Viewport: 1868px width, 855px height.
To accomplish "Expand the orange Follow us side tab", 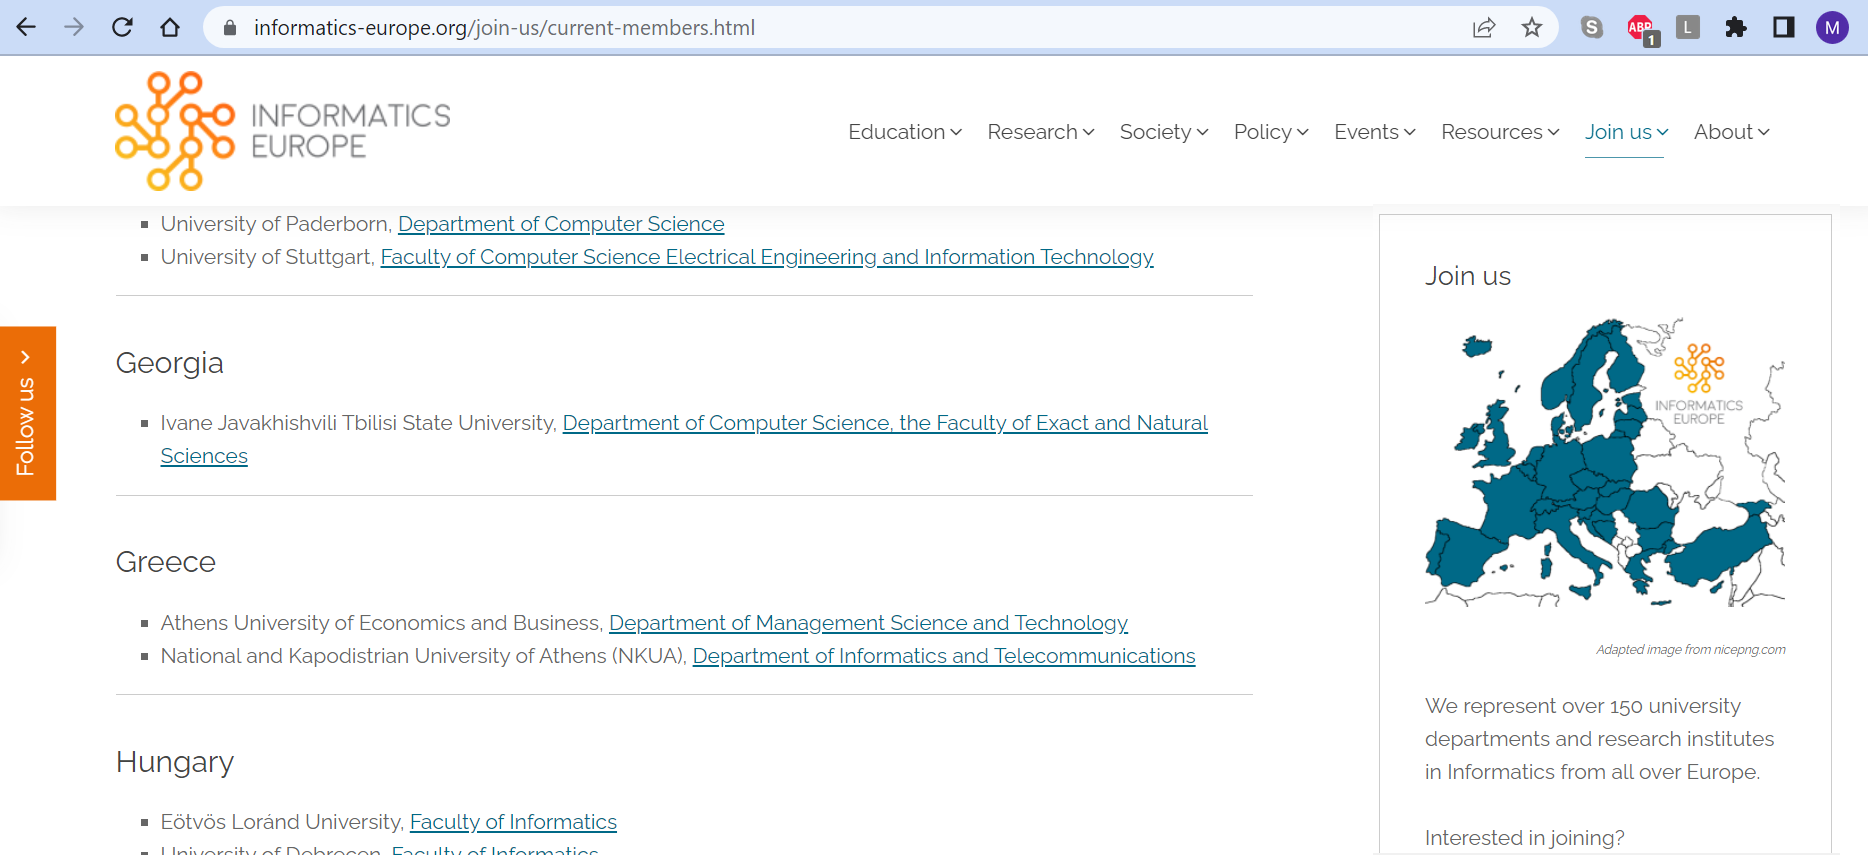I will coord(27,413).
